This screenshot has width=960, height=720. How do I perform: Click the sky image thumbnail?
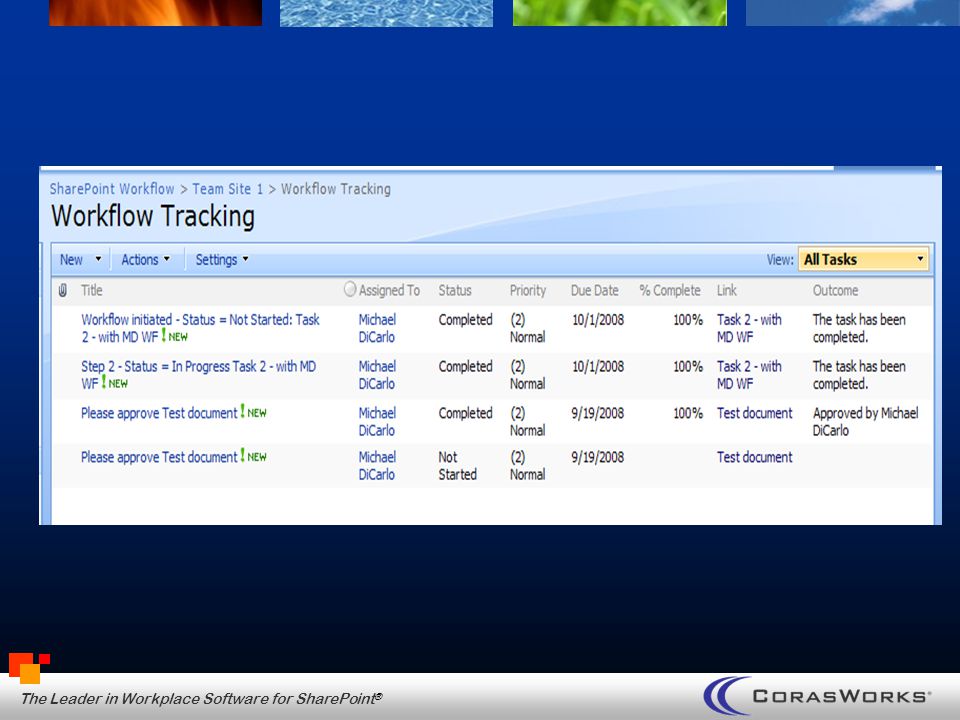coord(853,13)
